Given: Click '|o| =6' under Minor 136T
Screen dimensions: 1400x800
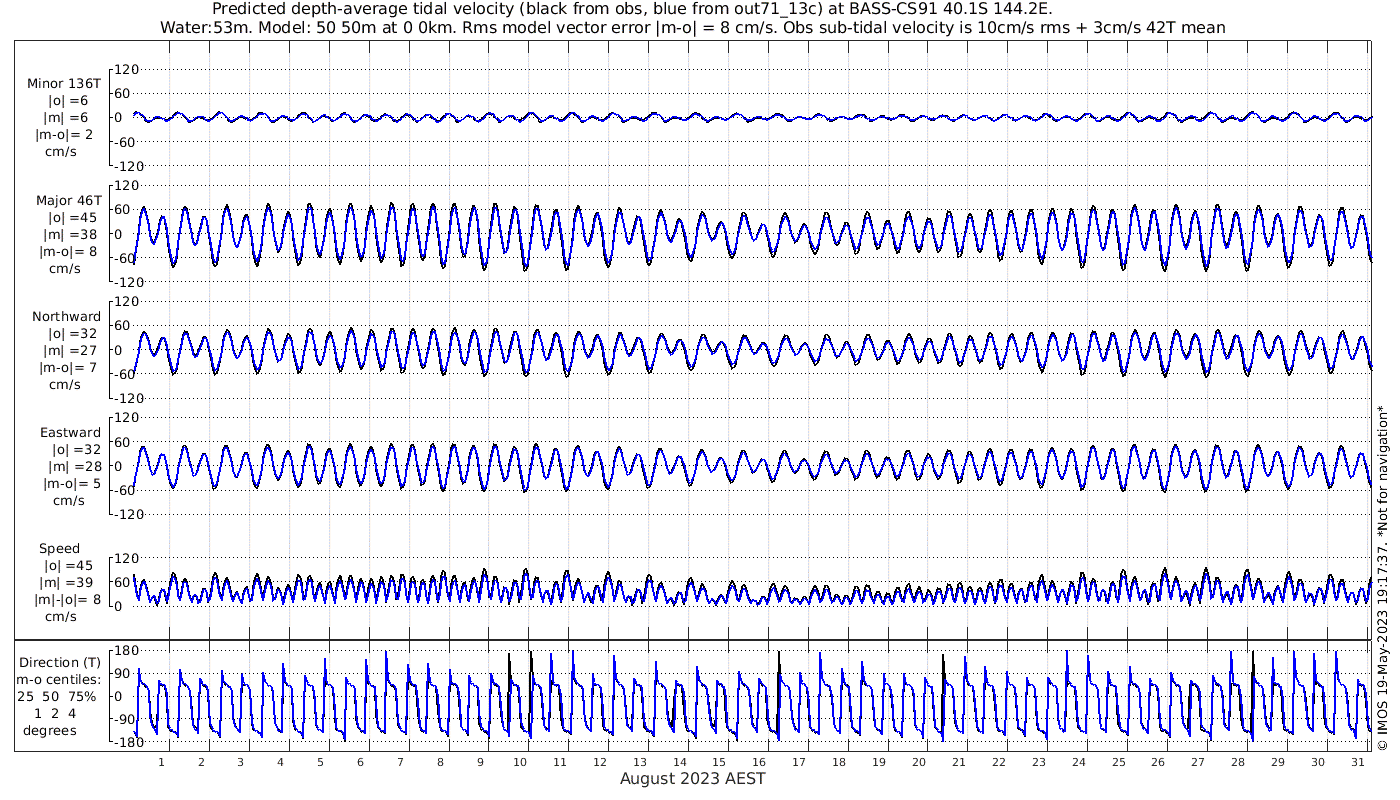Looking at the screenshot, I should tap(68, 101).
